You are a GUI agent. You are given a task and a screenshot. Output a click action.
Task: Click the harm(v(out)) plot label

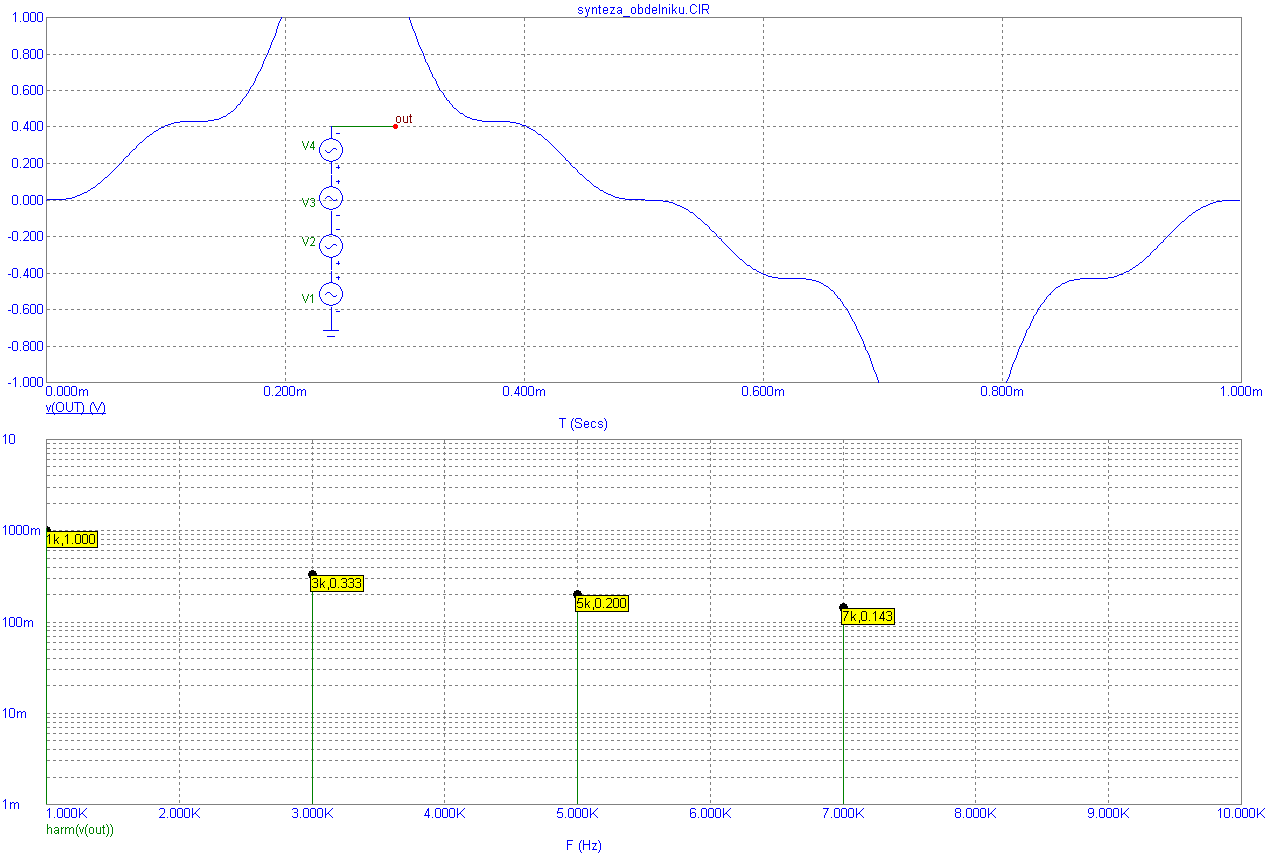(80, 829)
